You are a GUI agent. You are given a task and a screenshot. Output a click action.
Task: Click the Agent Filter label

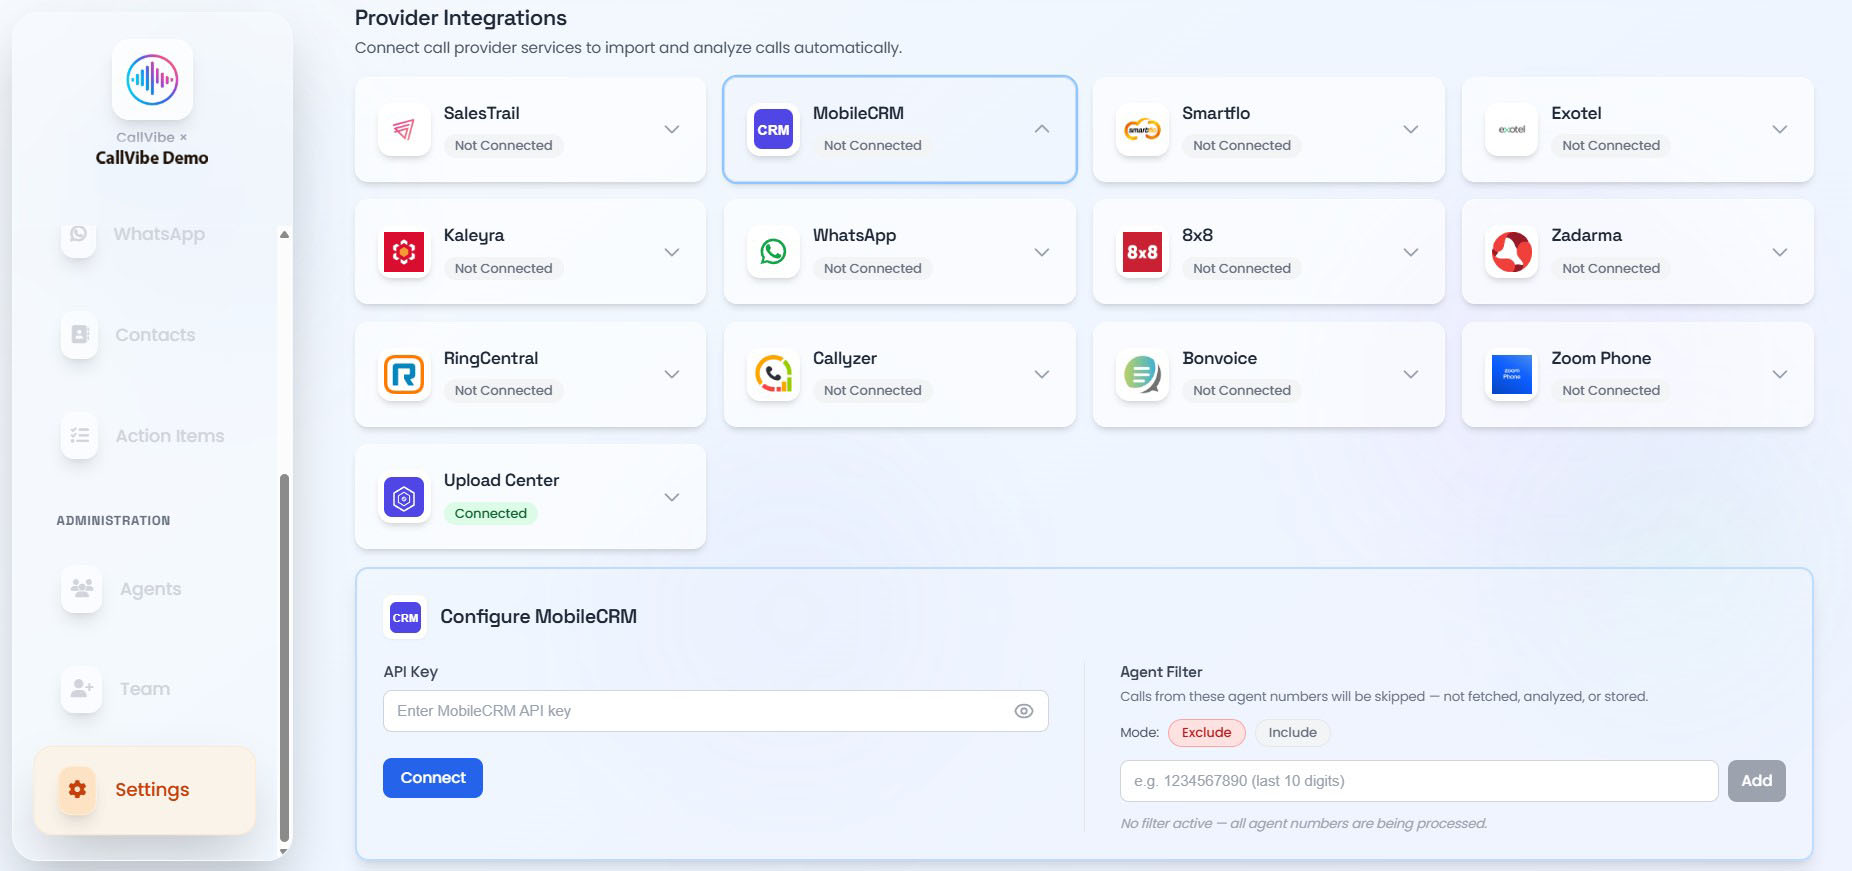1161,672
